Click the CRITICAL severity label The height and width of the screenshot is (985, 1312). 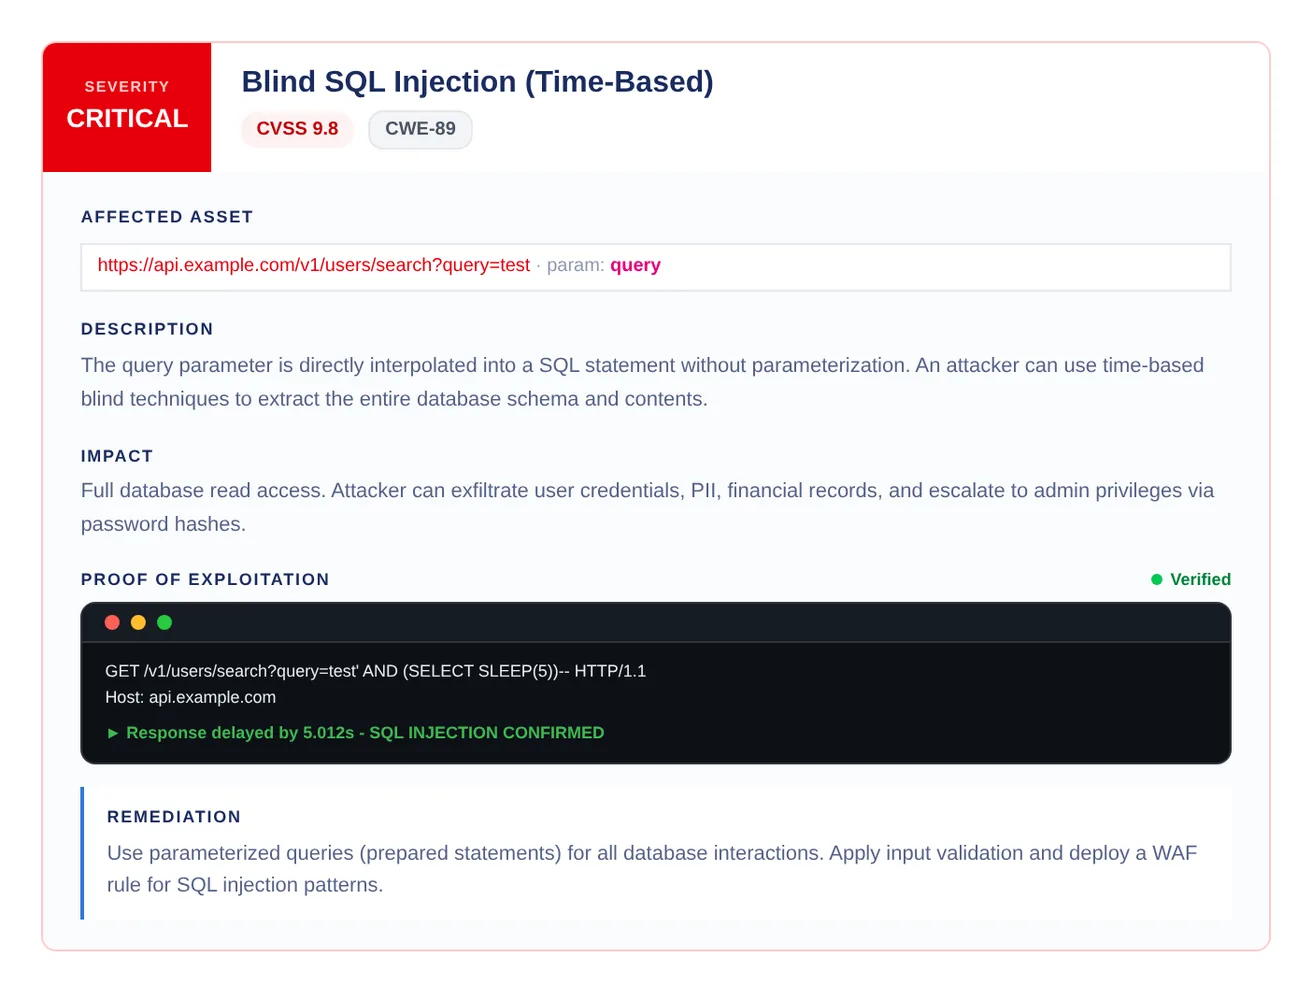(127, 118)
